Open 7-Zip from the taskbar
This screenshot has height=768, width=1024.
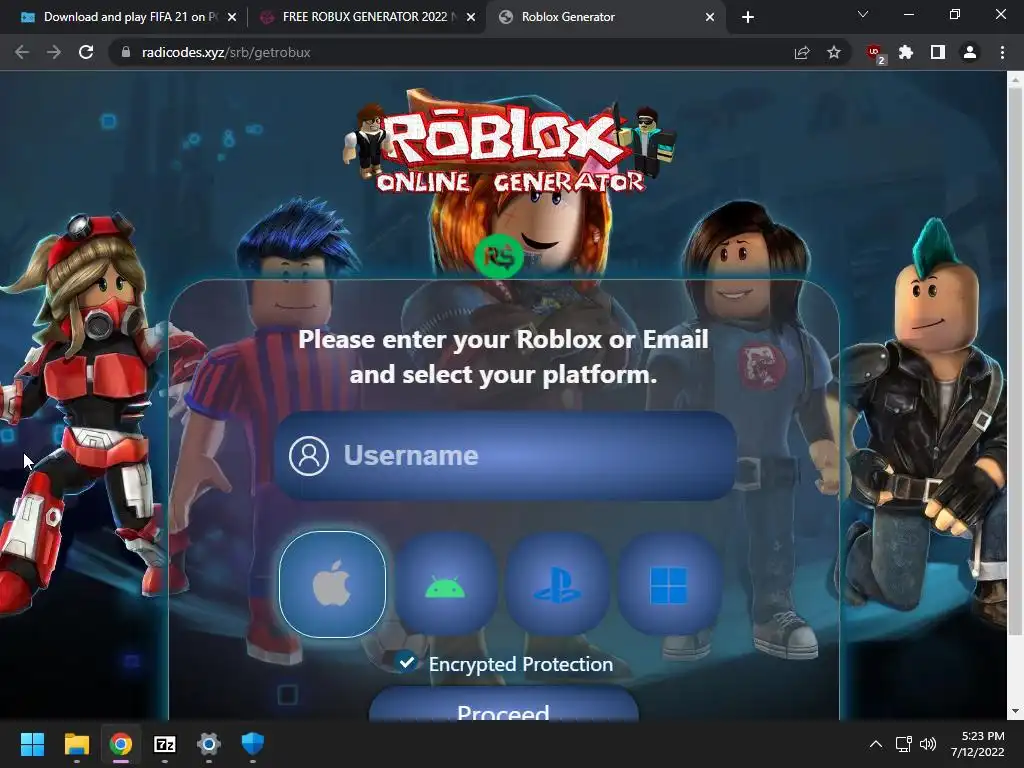(x=165, y=744)
